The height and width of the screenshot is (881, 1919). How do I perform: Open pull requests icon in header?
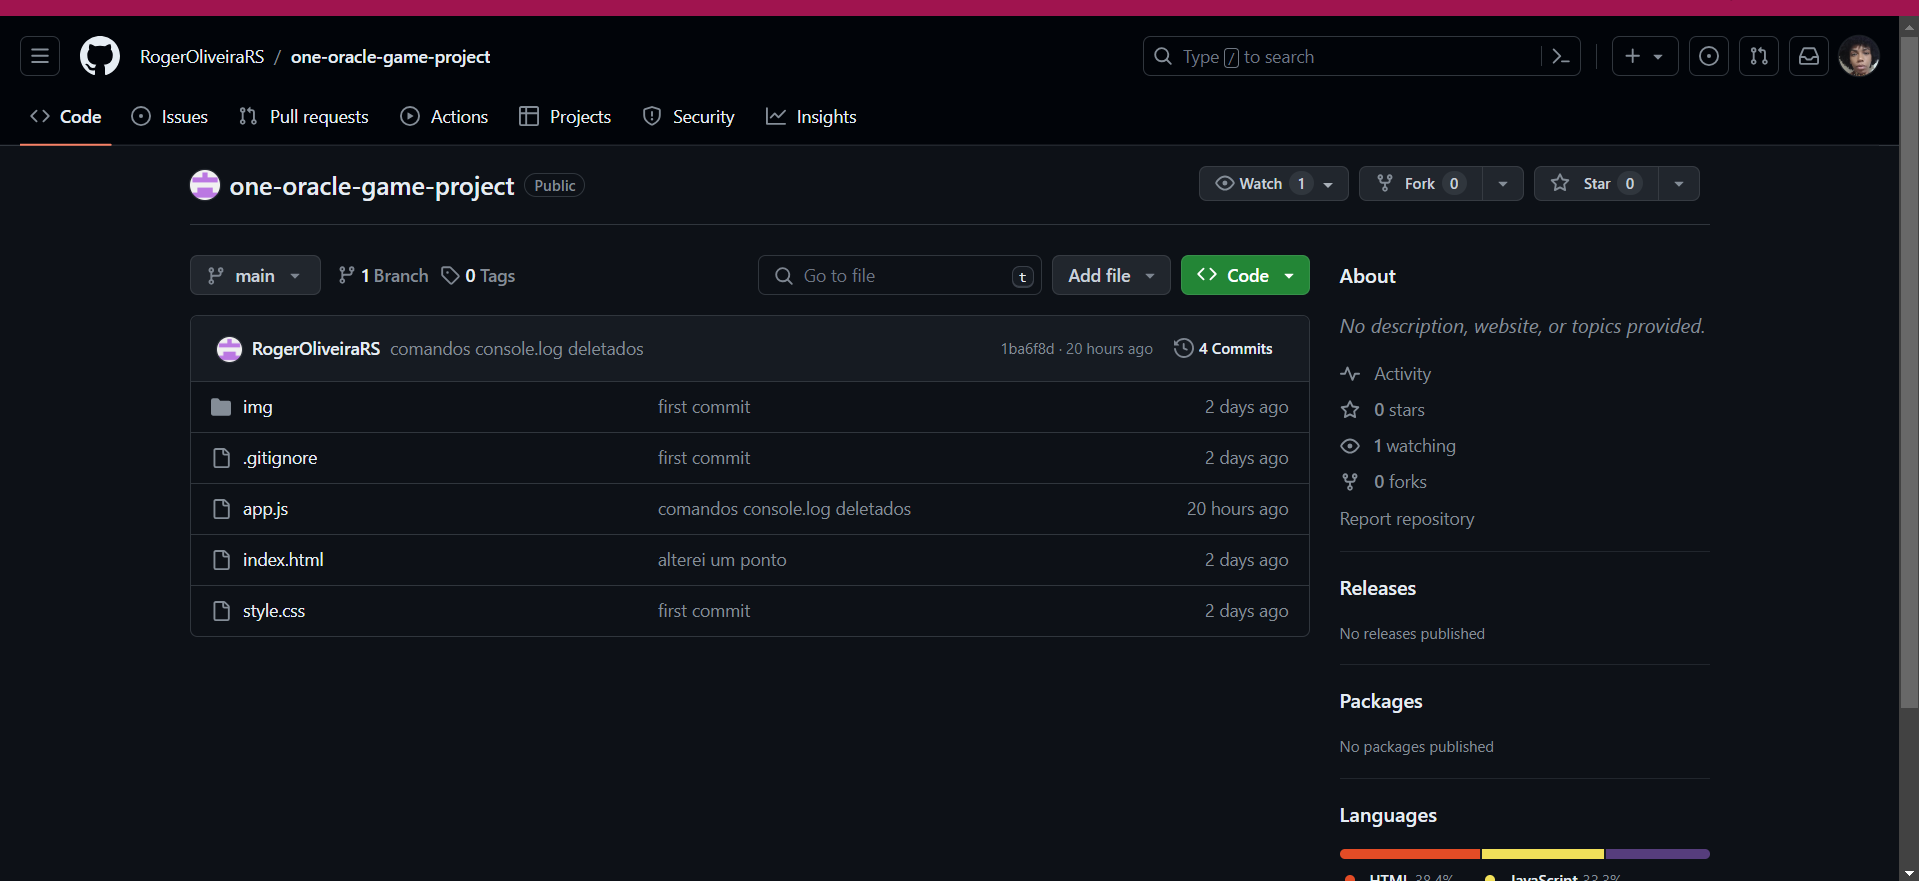click(x=1759, y=56)
